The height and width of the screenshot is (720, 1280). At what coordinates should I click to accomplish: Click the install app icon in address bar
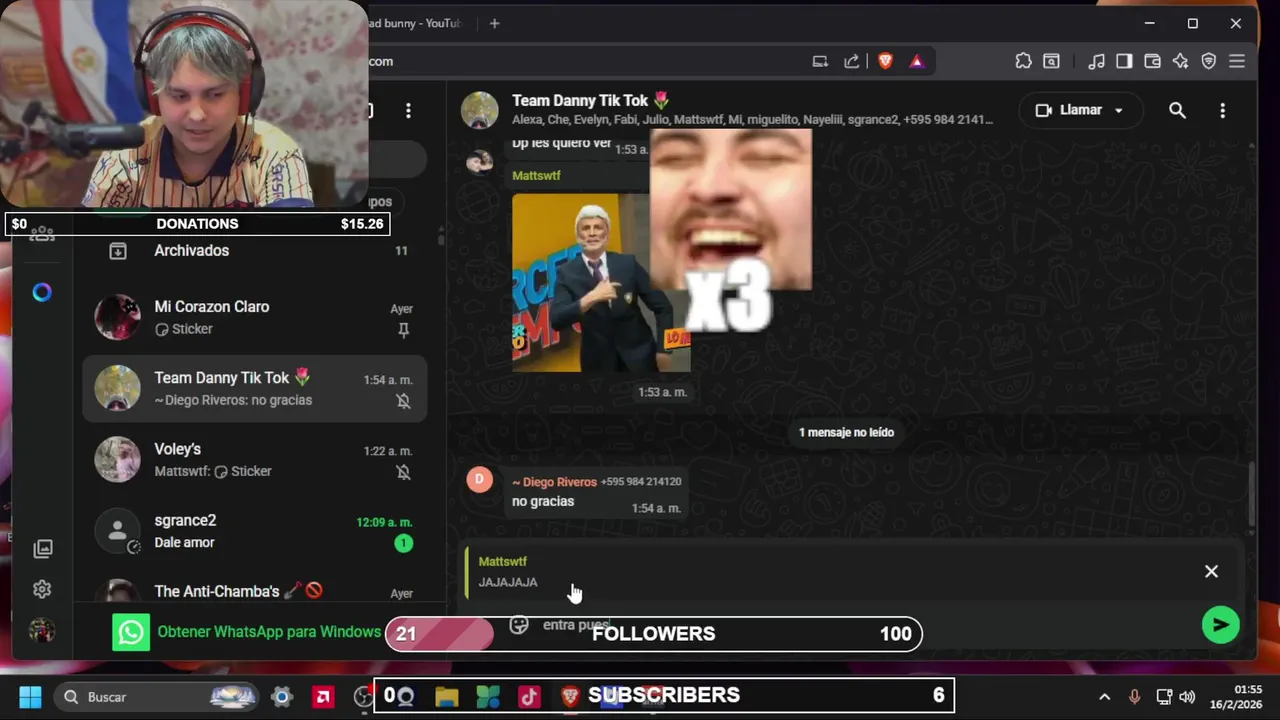click(820, 61)
